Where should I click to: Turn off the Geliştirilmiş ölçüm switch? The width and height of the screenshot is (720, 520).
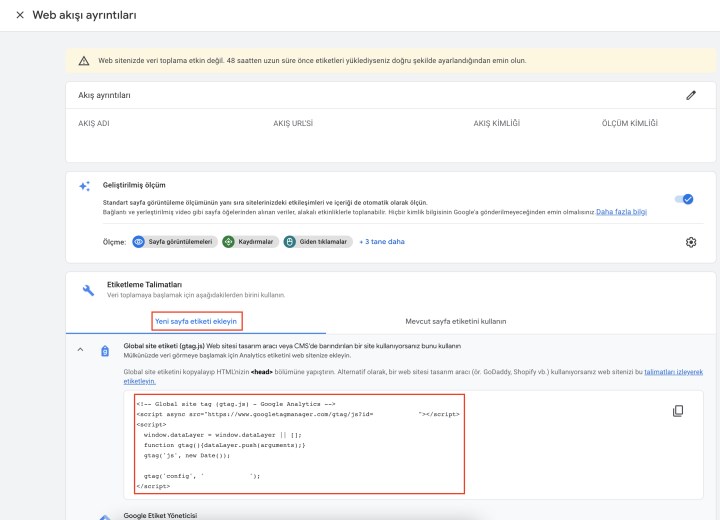pos(684,199)
